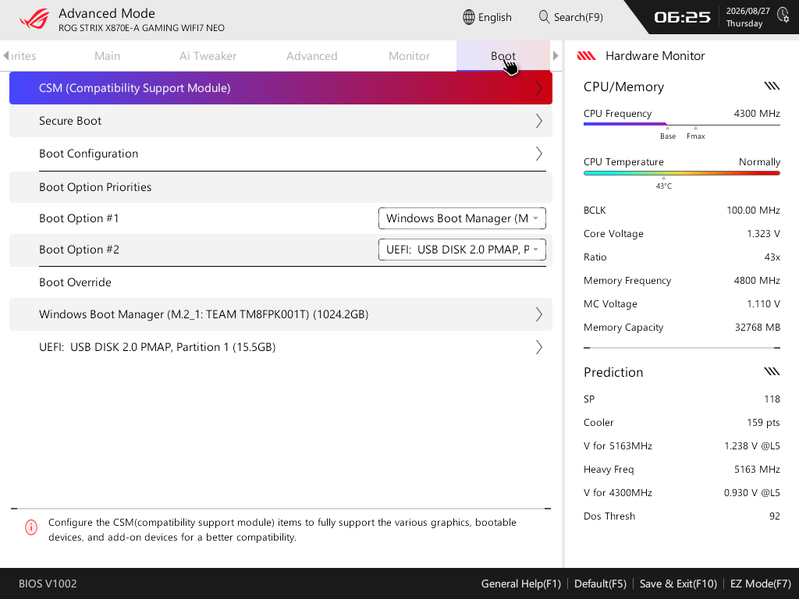Click the Boot Override heading
799x599 pixels.
point(75,282)
